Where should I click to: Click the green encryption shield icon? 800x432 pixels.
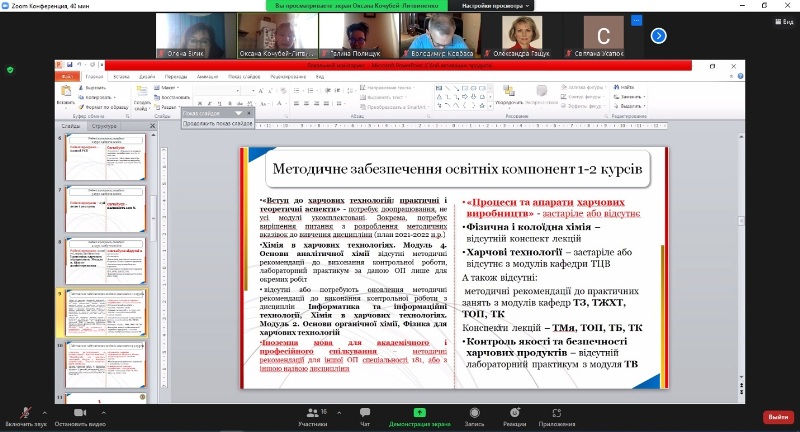pos(10,70)
